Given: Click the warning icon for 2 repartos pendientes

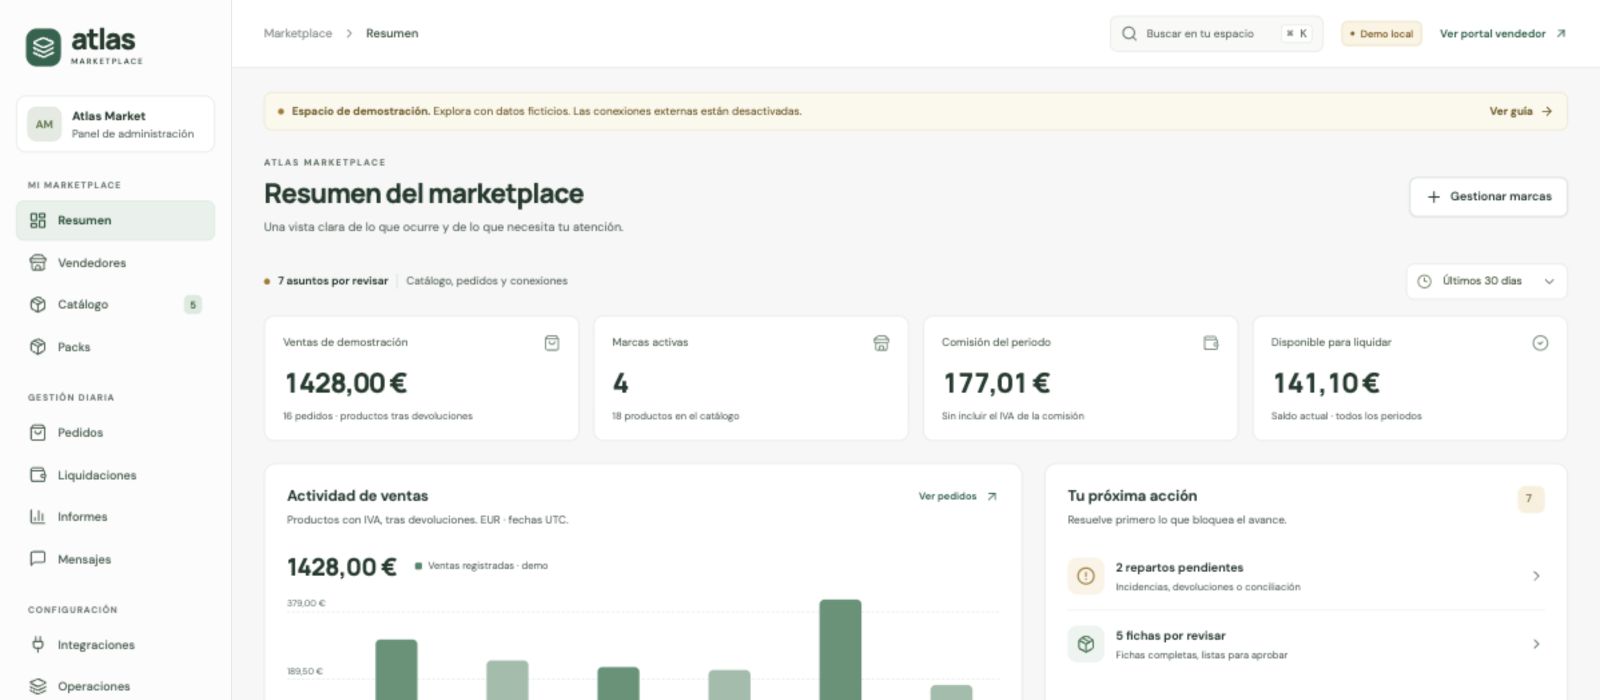Looking at the screenshot, I should coord(1086,576).
